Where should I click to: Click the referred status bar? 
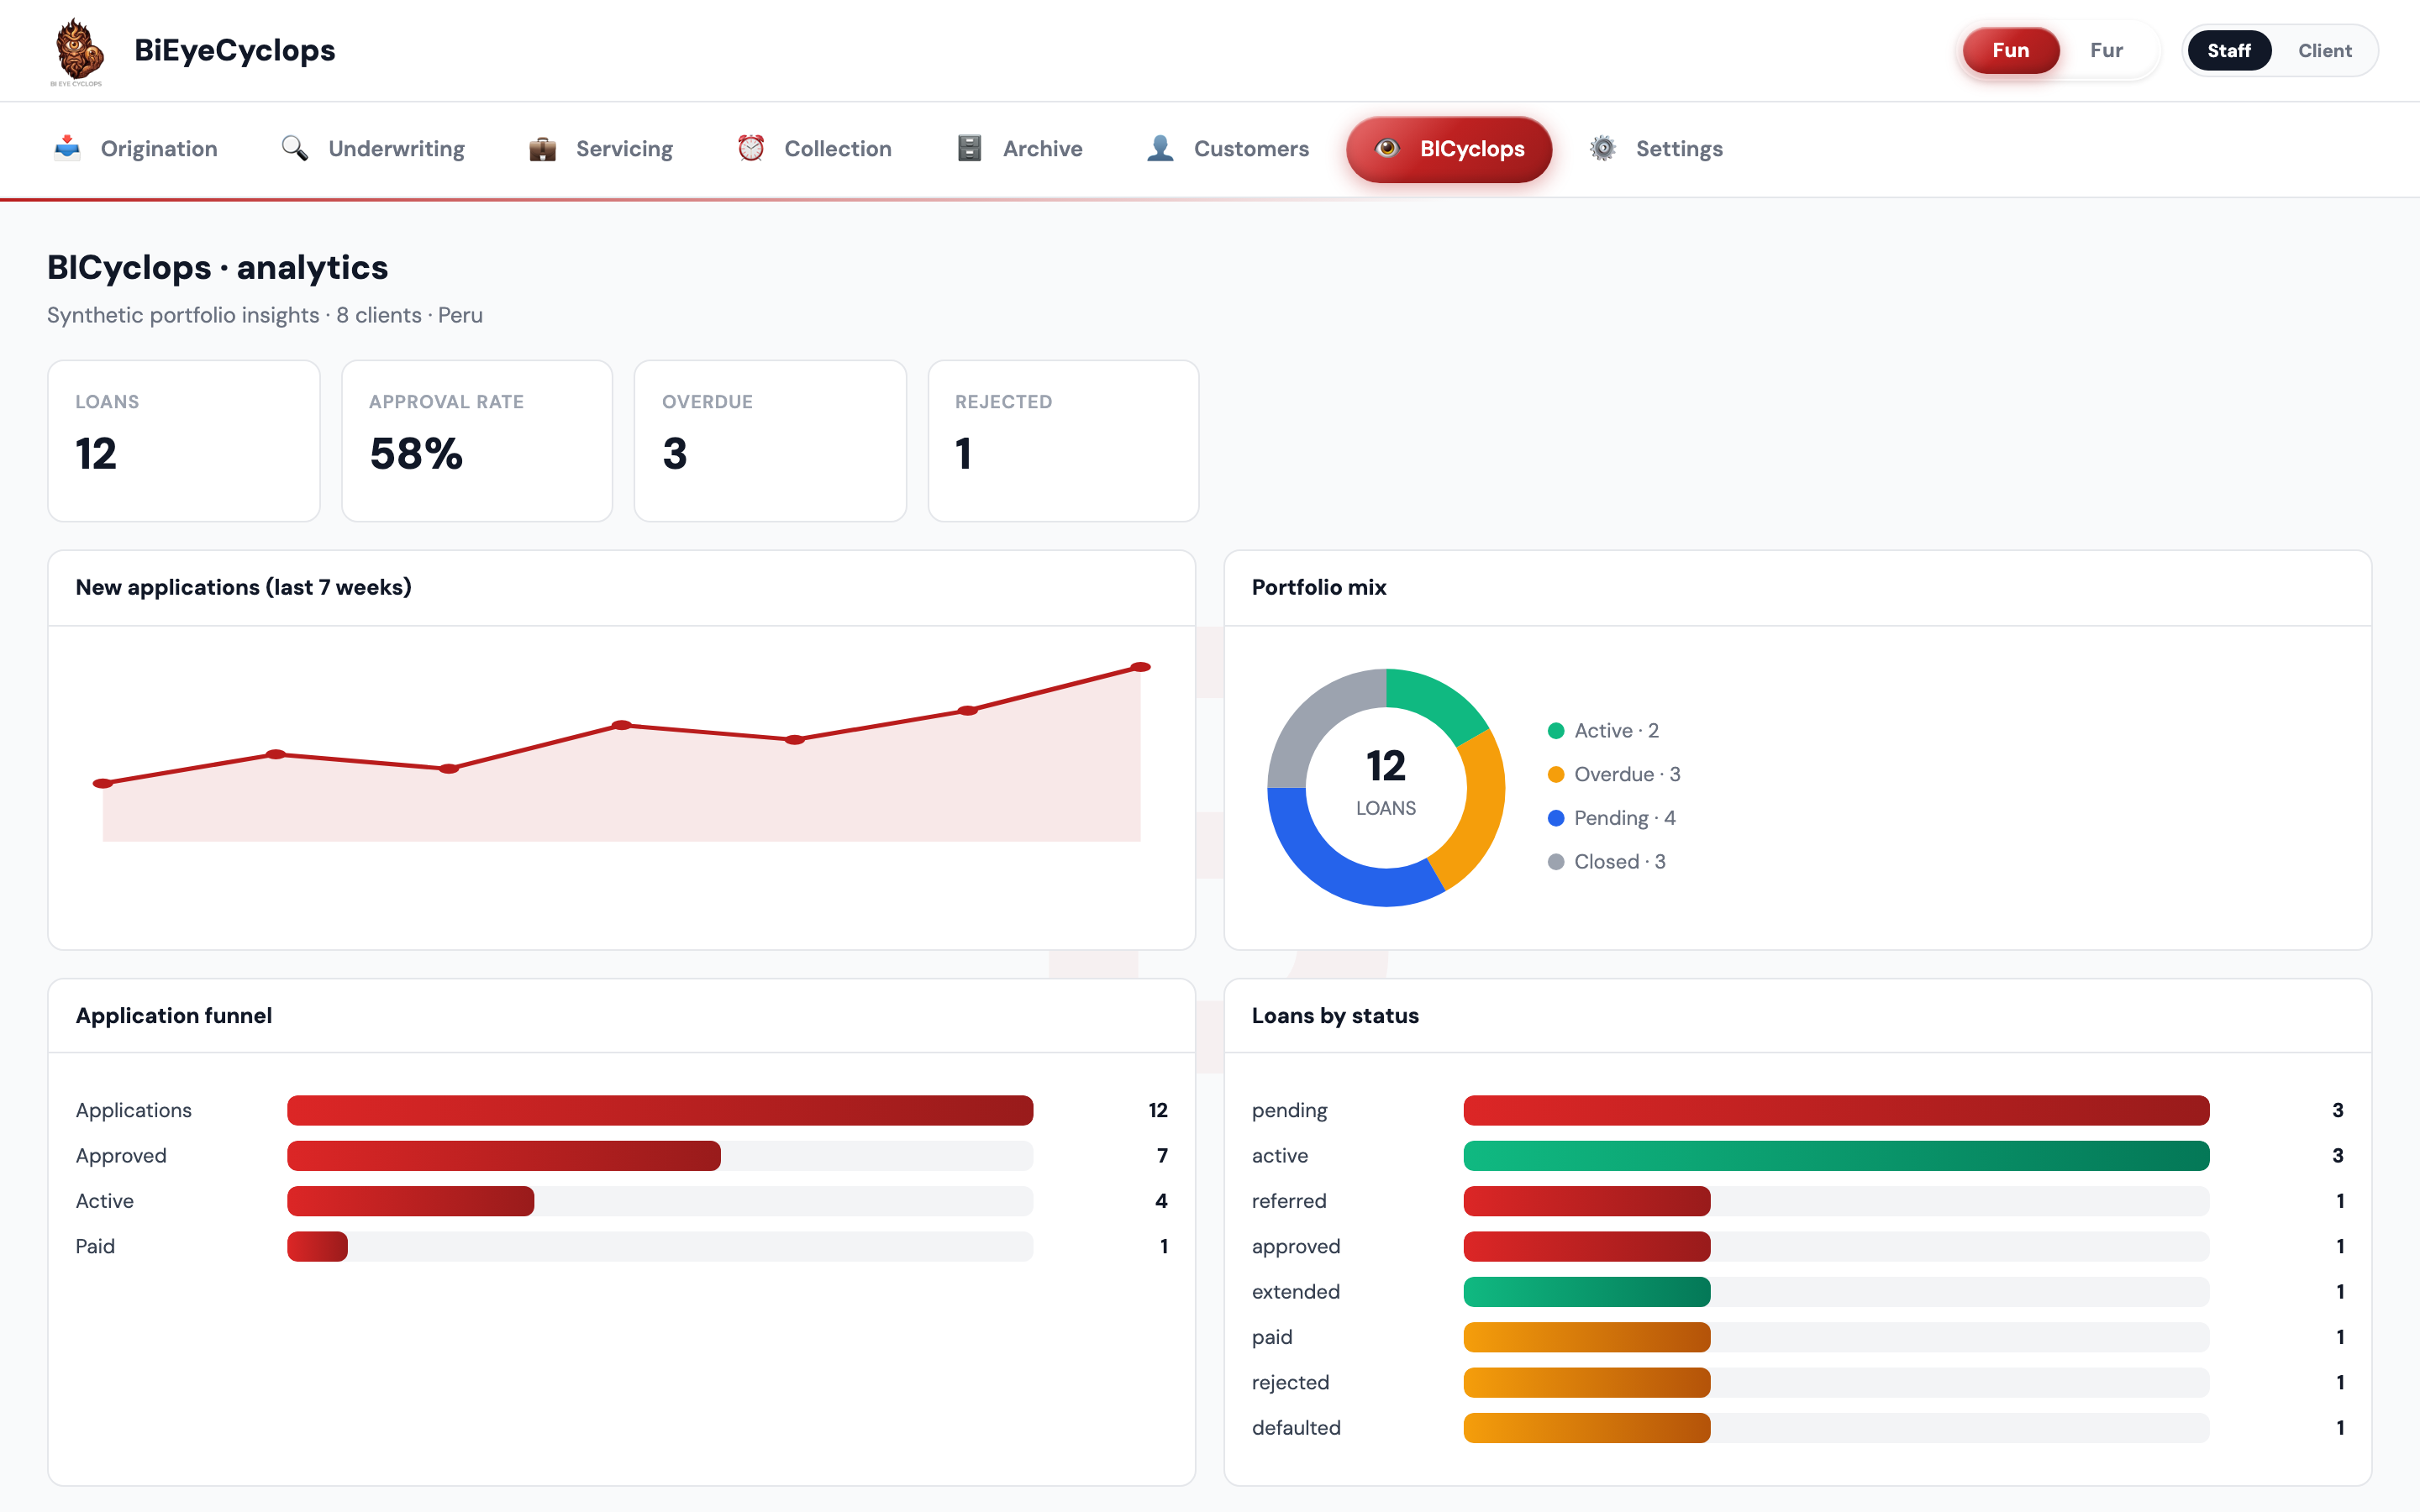(x=1587, y=1201)
